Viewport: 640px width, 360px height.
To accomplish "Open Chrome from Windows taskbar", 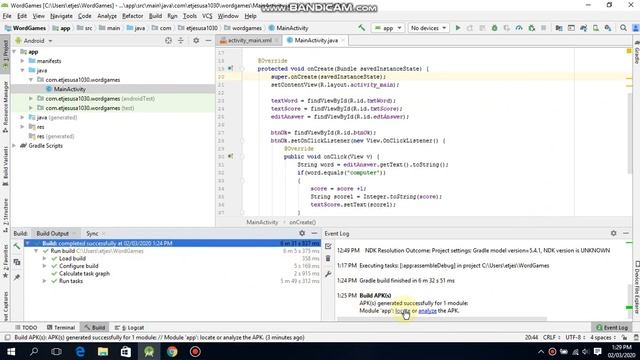I will click(172, 351).
